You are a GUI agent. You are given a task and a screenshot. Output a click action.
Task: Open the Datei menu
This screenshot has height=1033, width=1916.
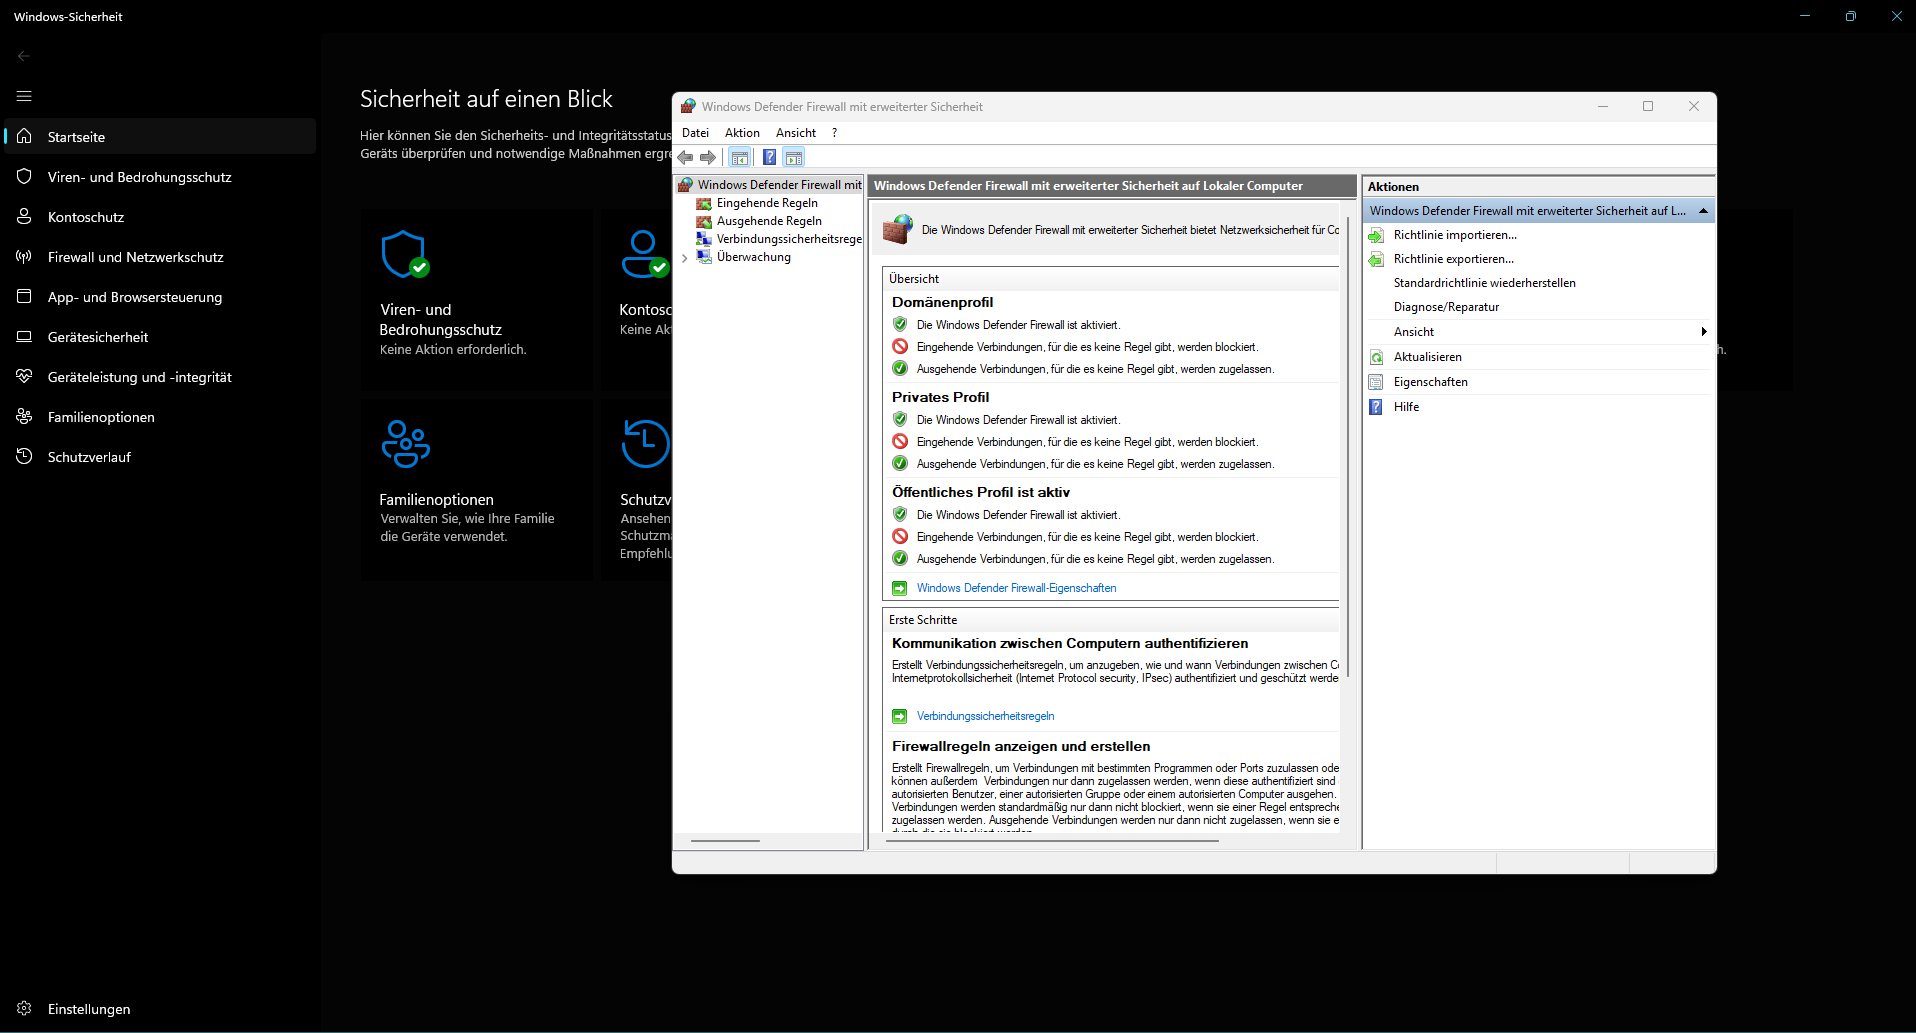(695, 133)
